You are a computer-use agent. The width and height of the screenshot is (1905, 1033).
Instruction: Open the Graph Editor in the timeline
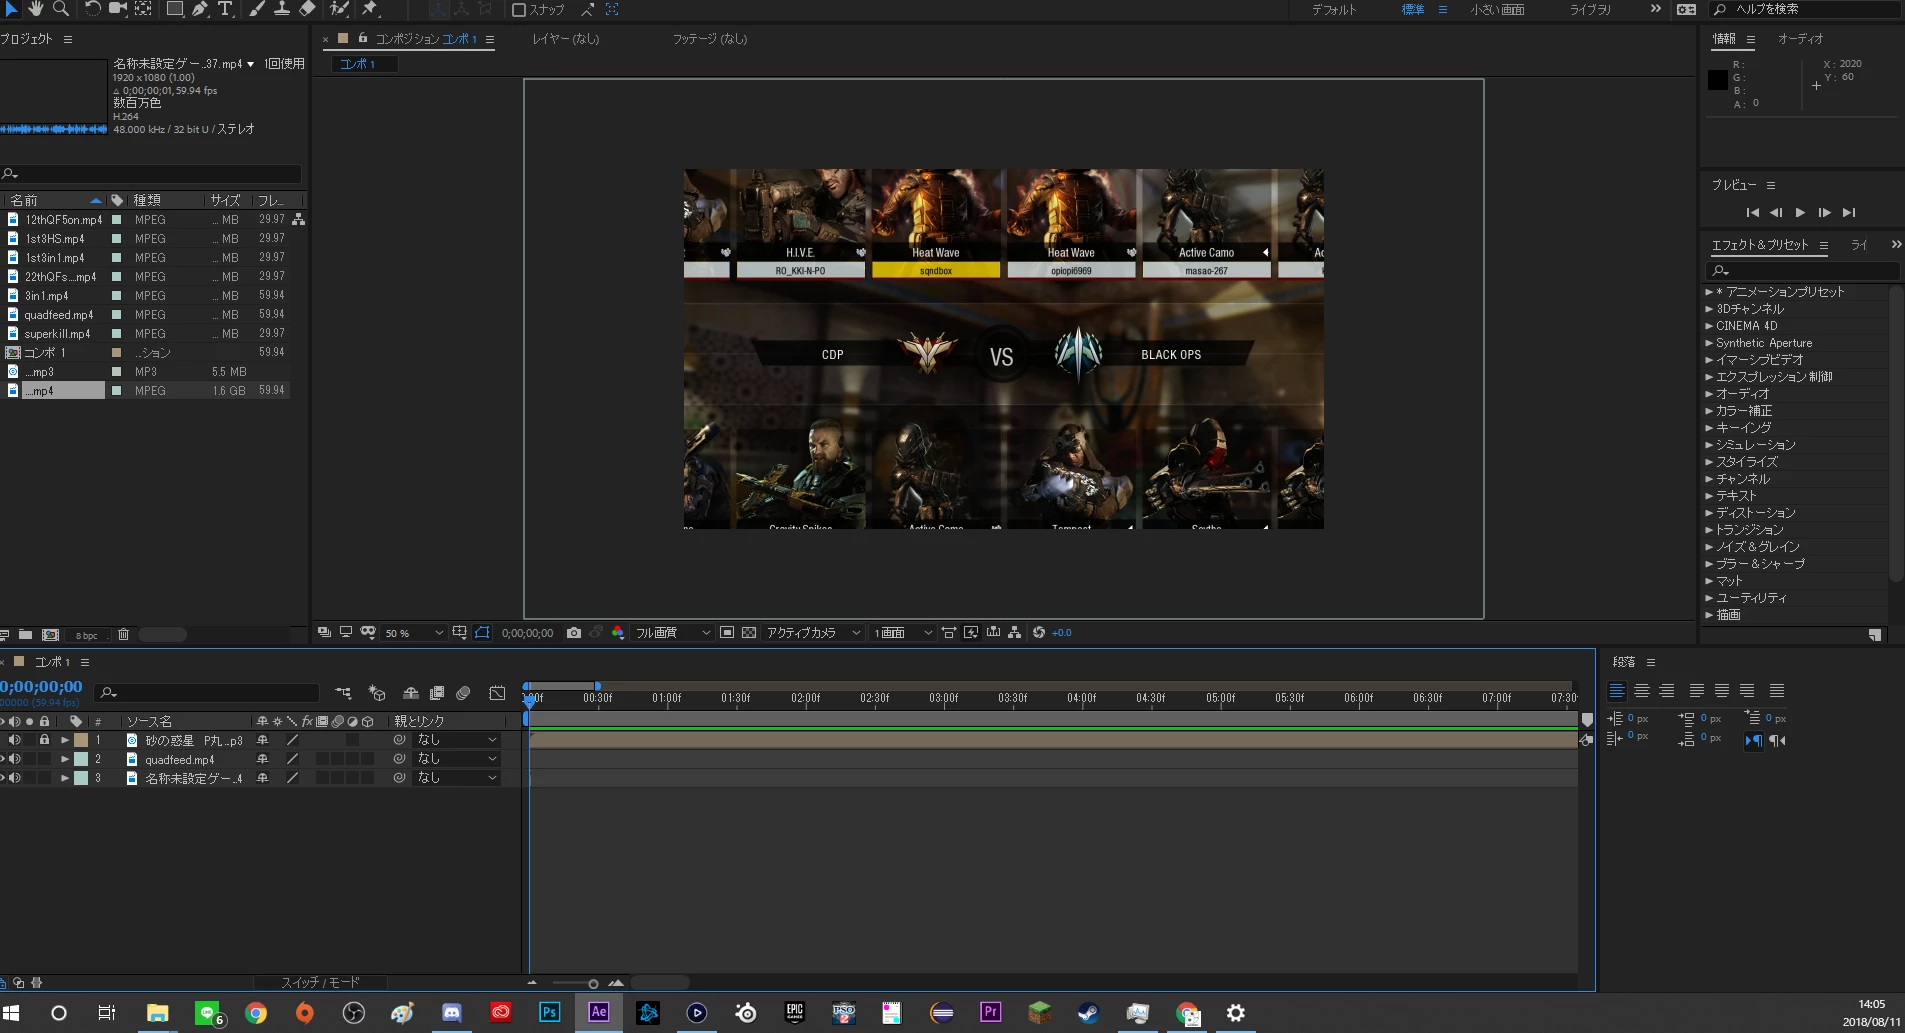click(x=497, y=692)
